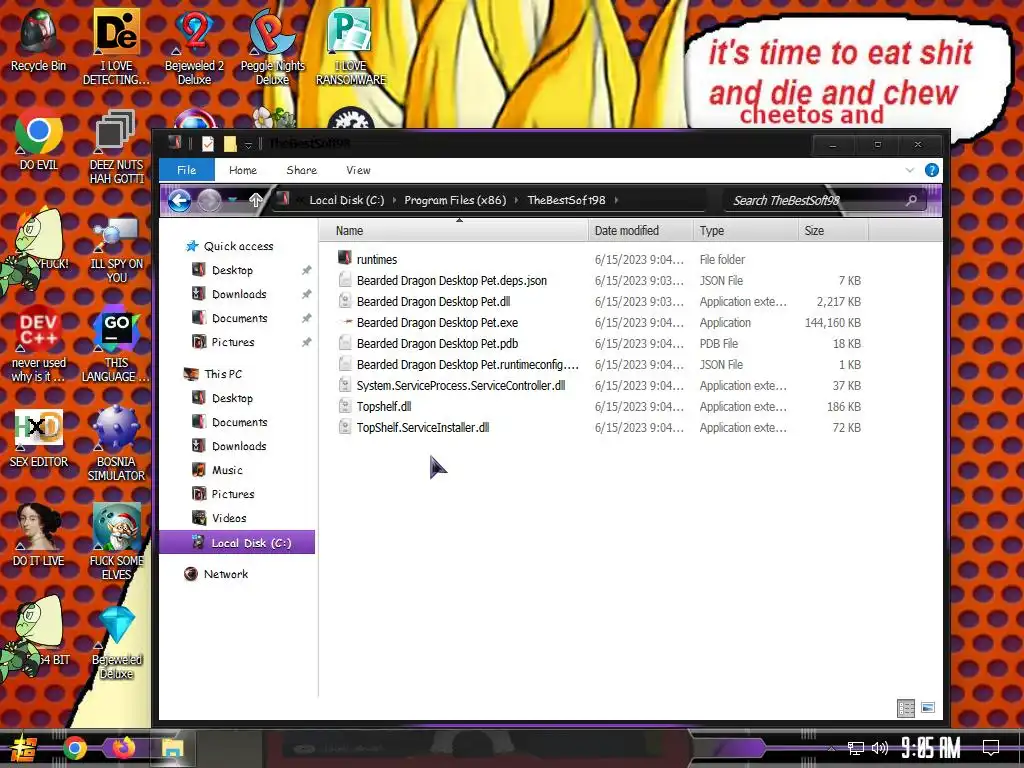
Task: Unpin Pictures from Quick access
Action: click(x=306, y=342)
